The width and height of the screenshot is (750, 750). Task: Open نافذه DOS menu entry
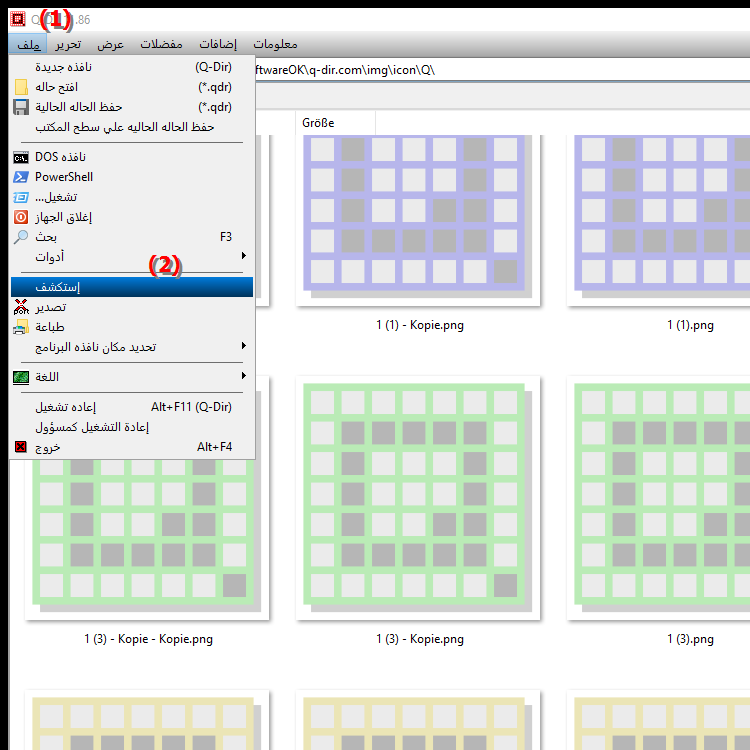click(132, 157)
